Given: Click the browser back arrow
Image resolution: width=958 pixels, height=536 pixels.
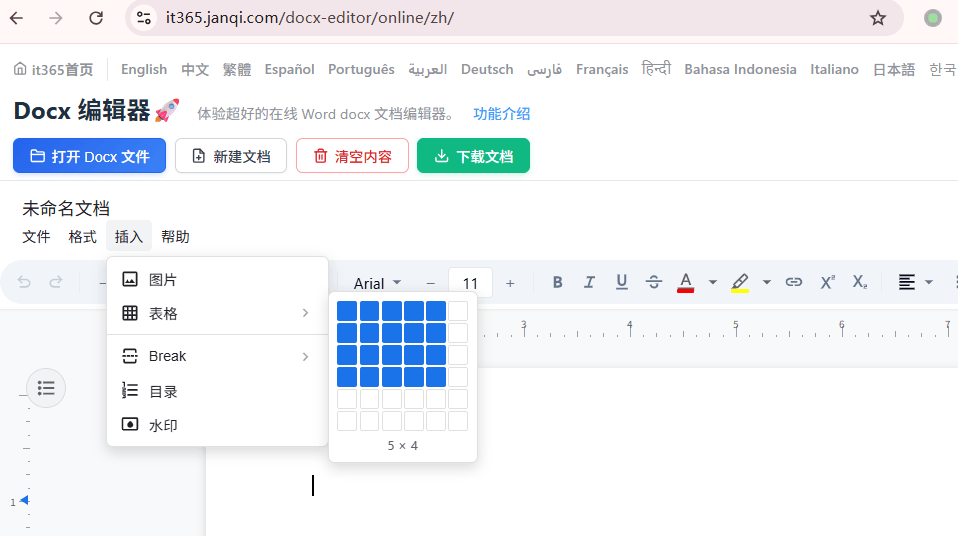Looking at the screenshot, I should [x=16, y=18].
